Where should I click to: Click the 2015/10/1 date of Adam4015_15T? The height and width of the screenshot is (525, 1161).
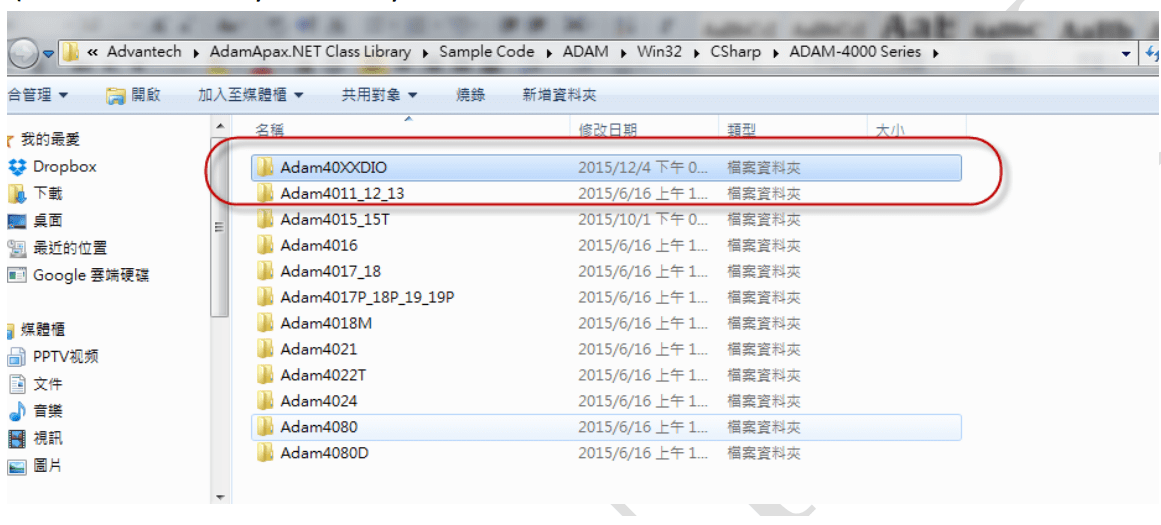(643, 220)
